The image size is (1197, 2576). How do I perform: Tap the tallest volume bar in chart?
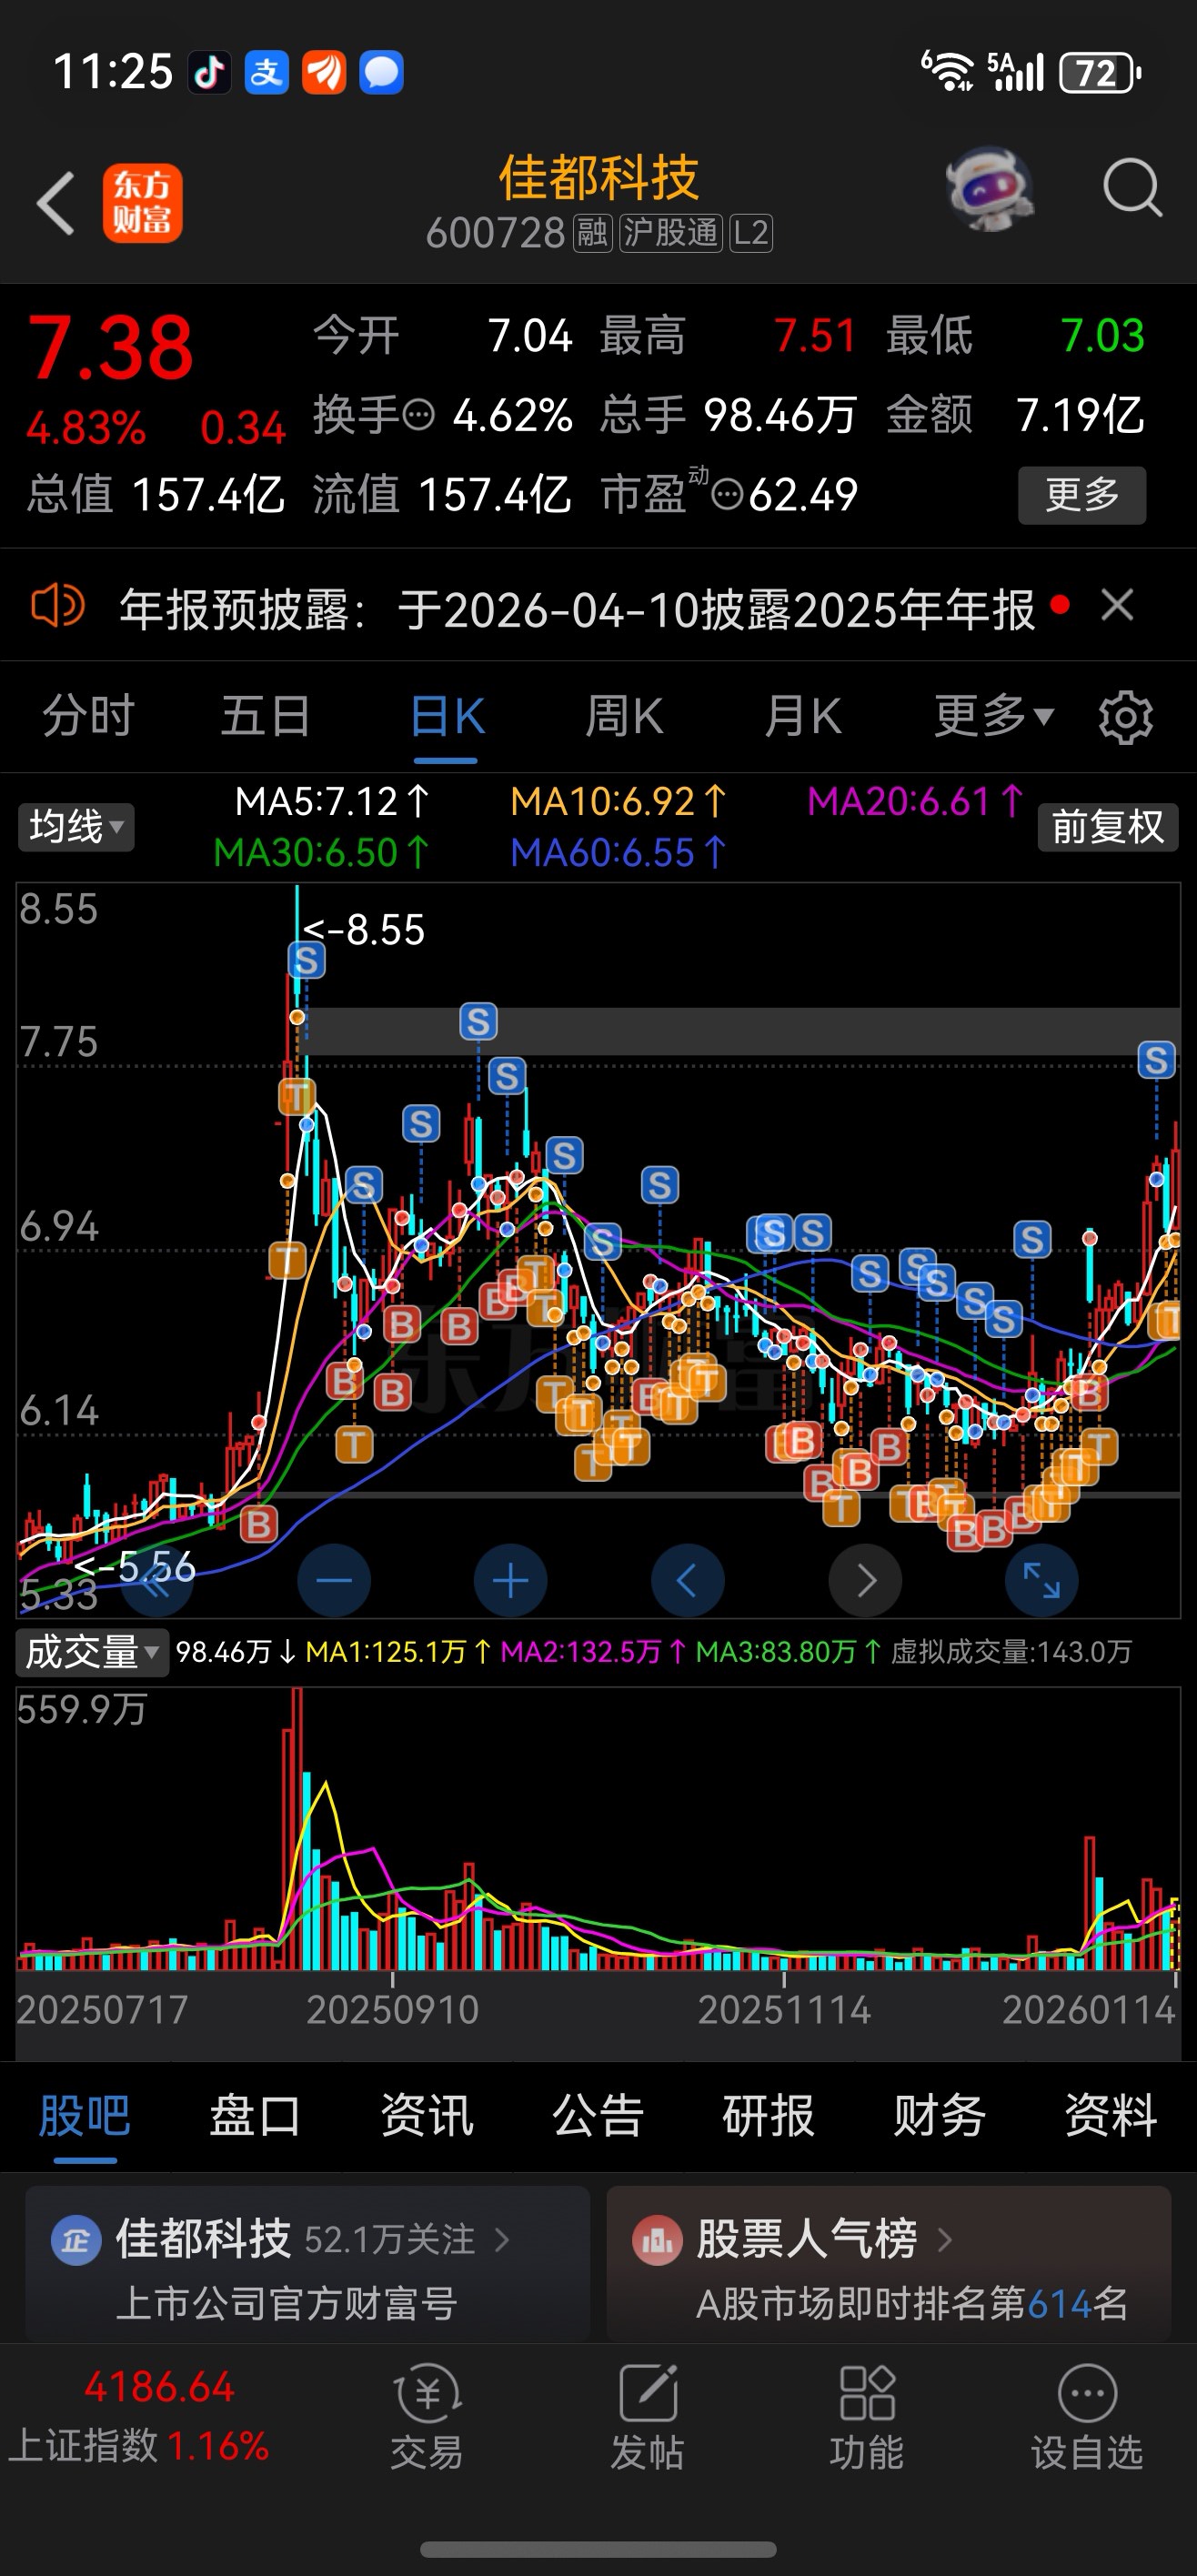(296, 1829)
